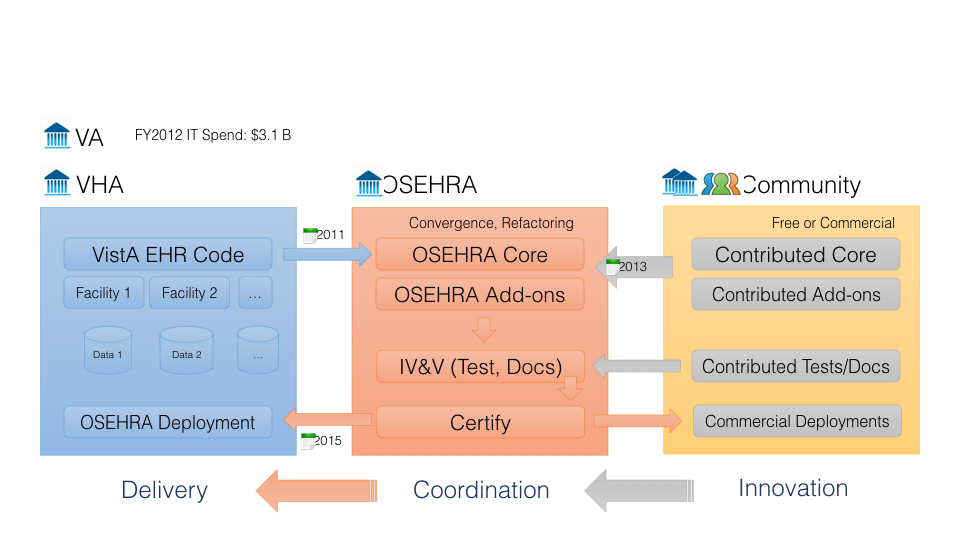Click the down arrow above Certify

coord(570,389)
